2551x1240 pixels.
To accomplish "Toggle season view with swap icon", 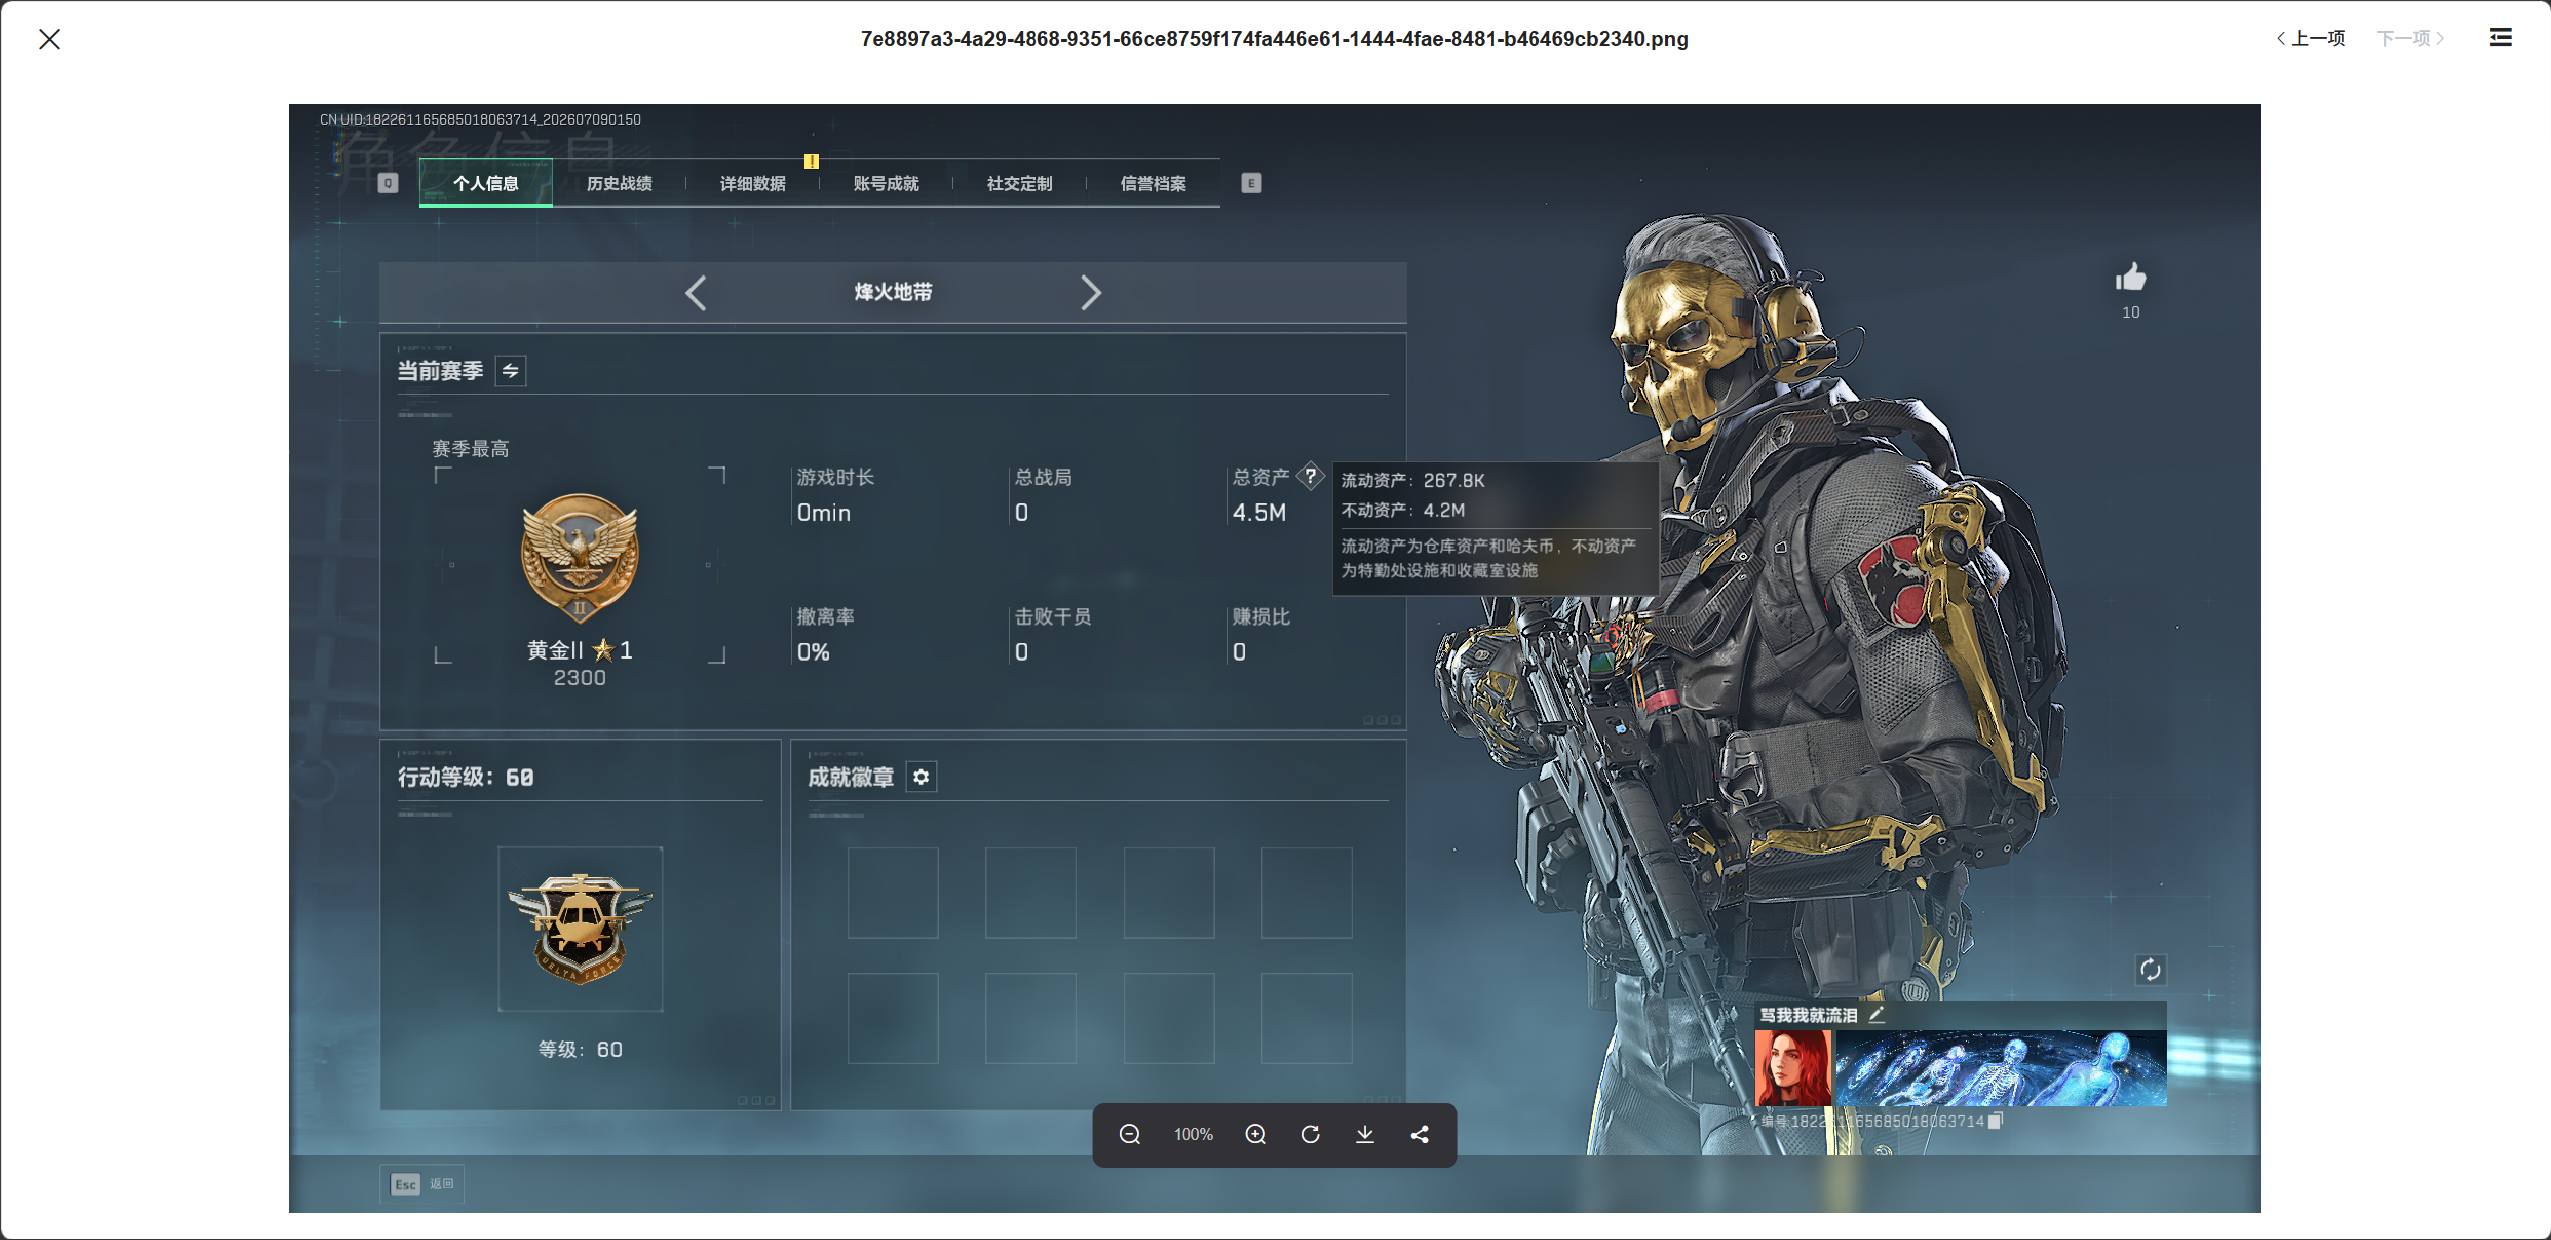I will point(510,371).
